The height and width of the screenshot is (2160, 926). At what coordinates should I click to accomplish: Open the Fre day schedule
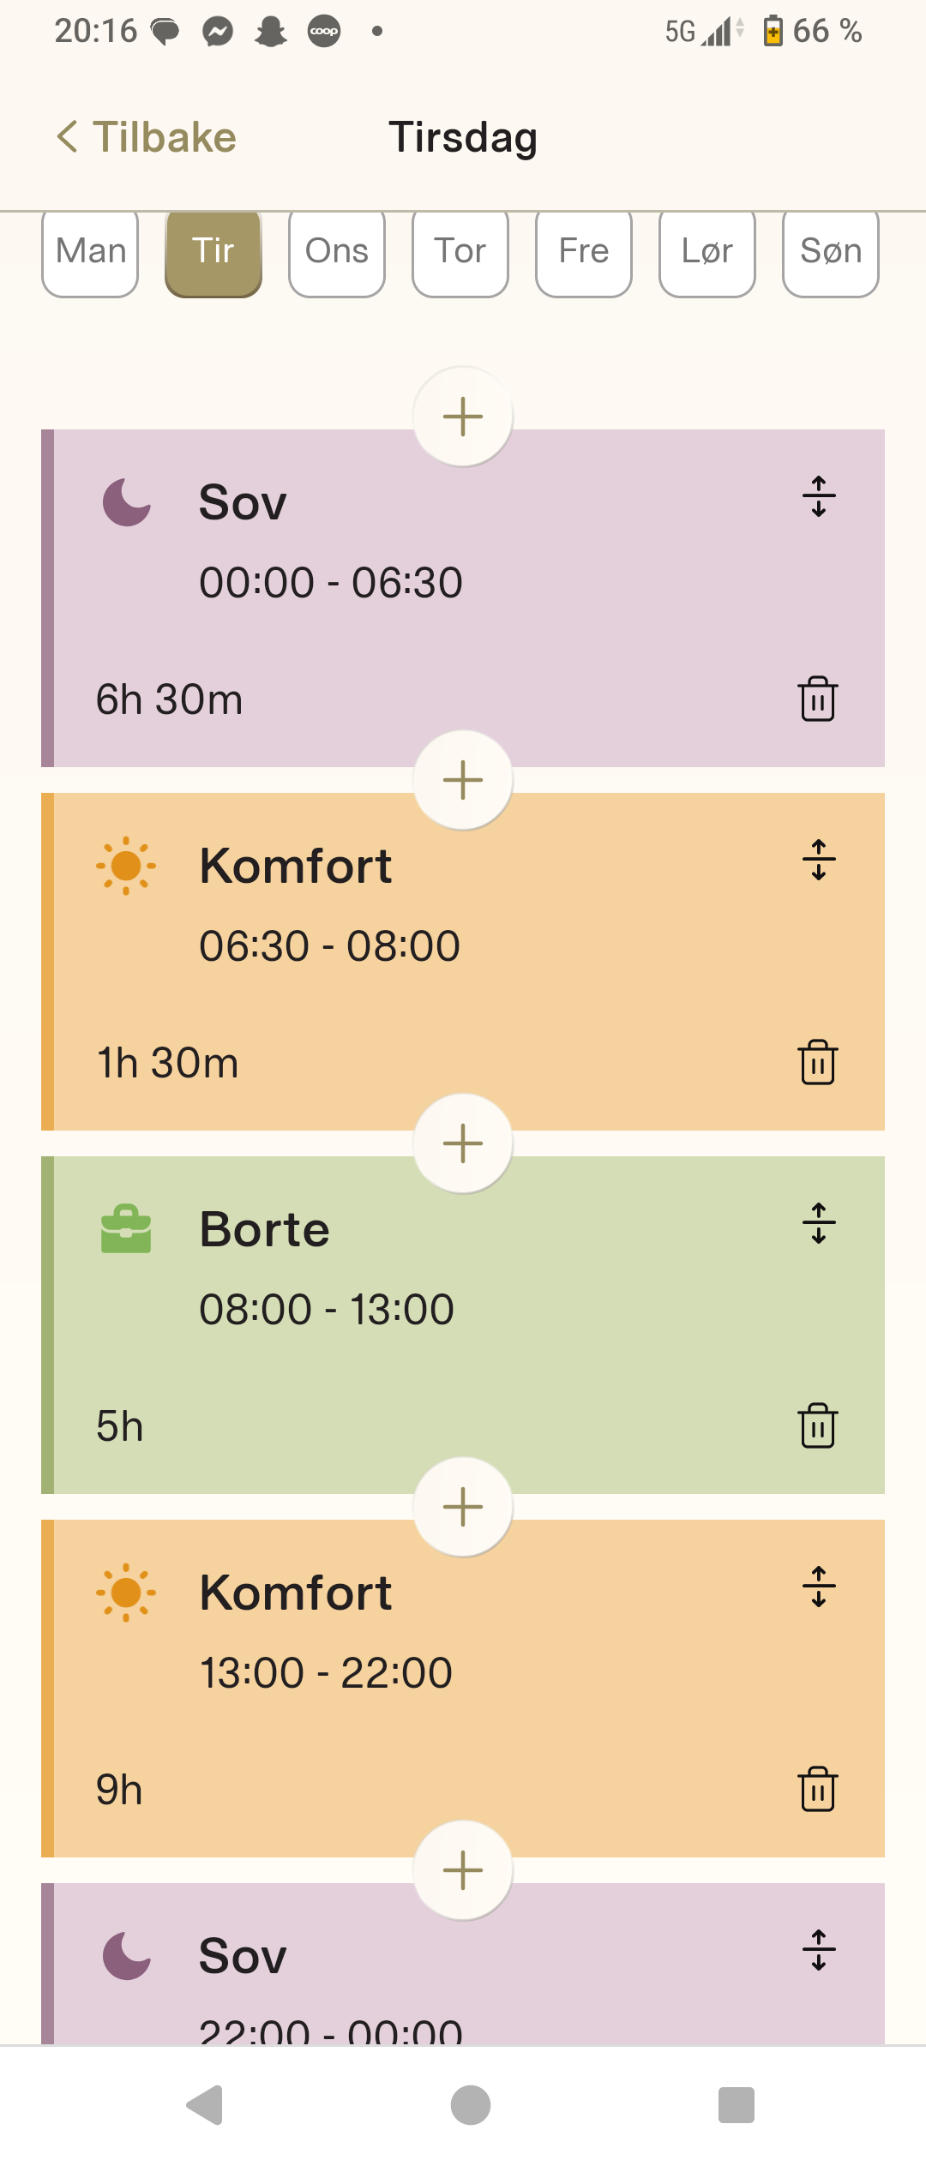(x=584, y=251)
